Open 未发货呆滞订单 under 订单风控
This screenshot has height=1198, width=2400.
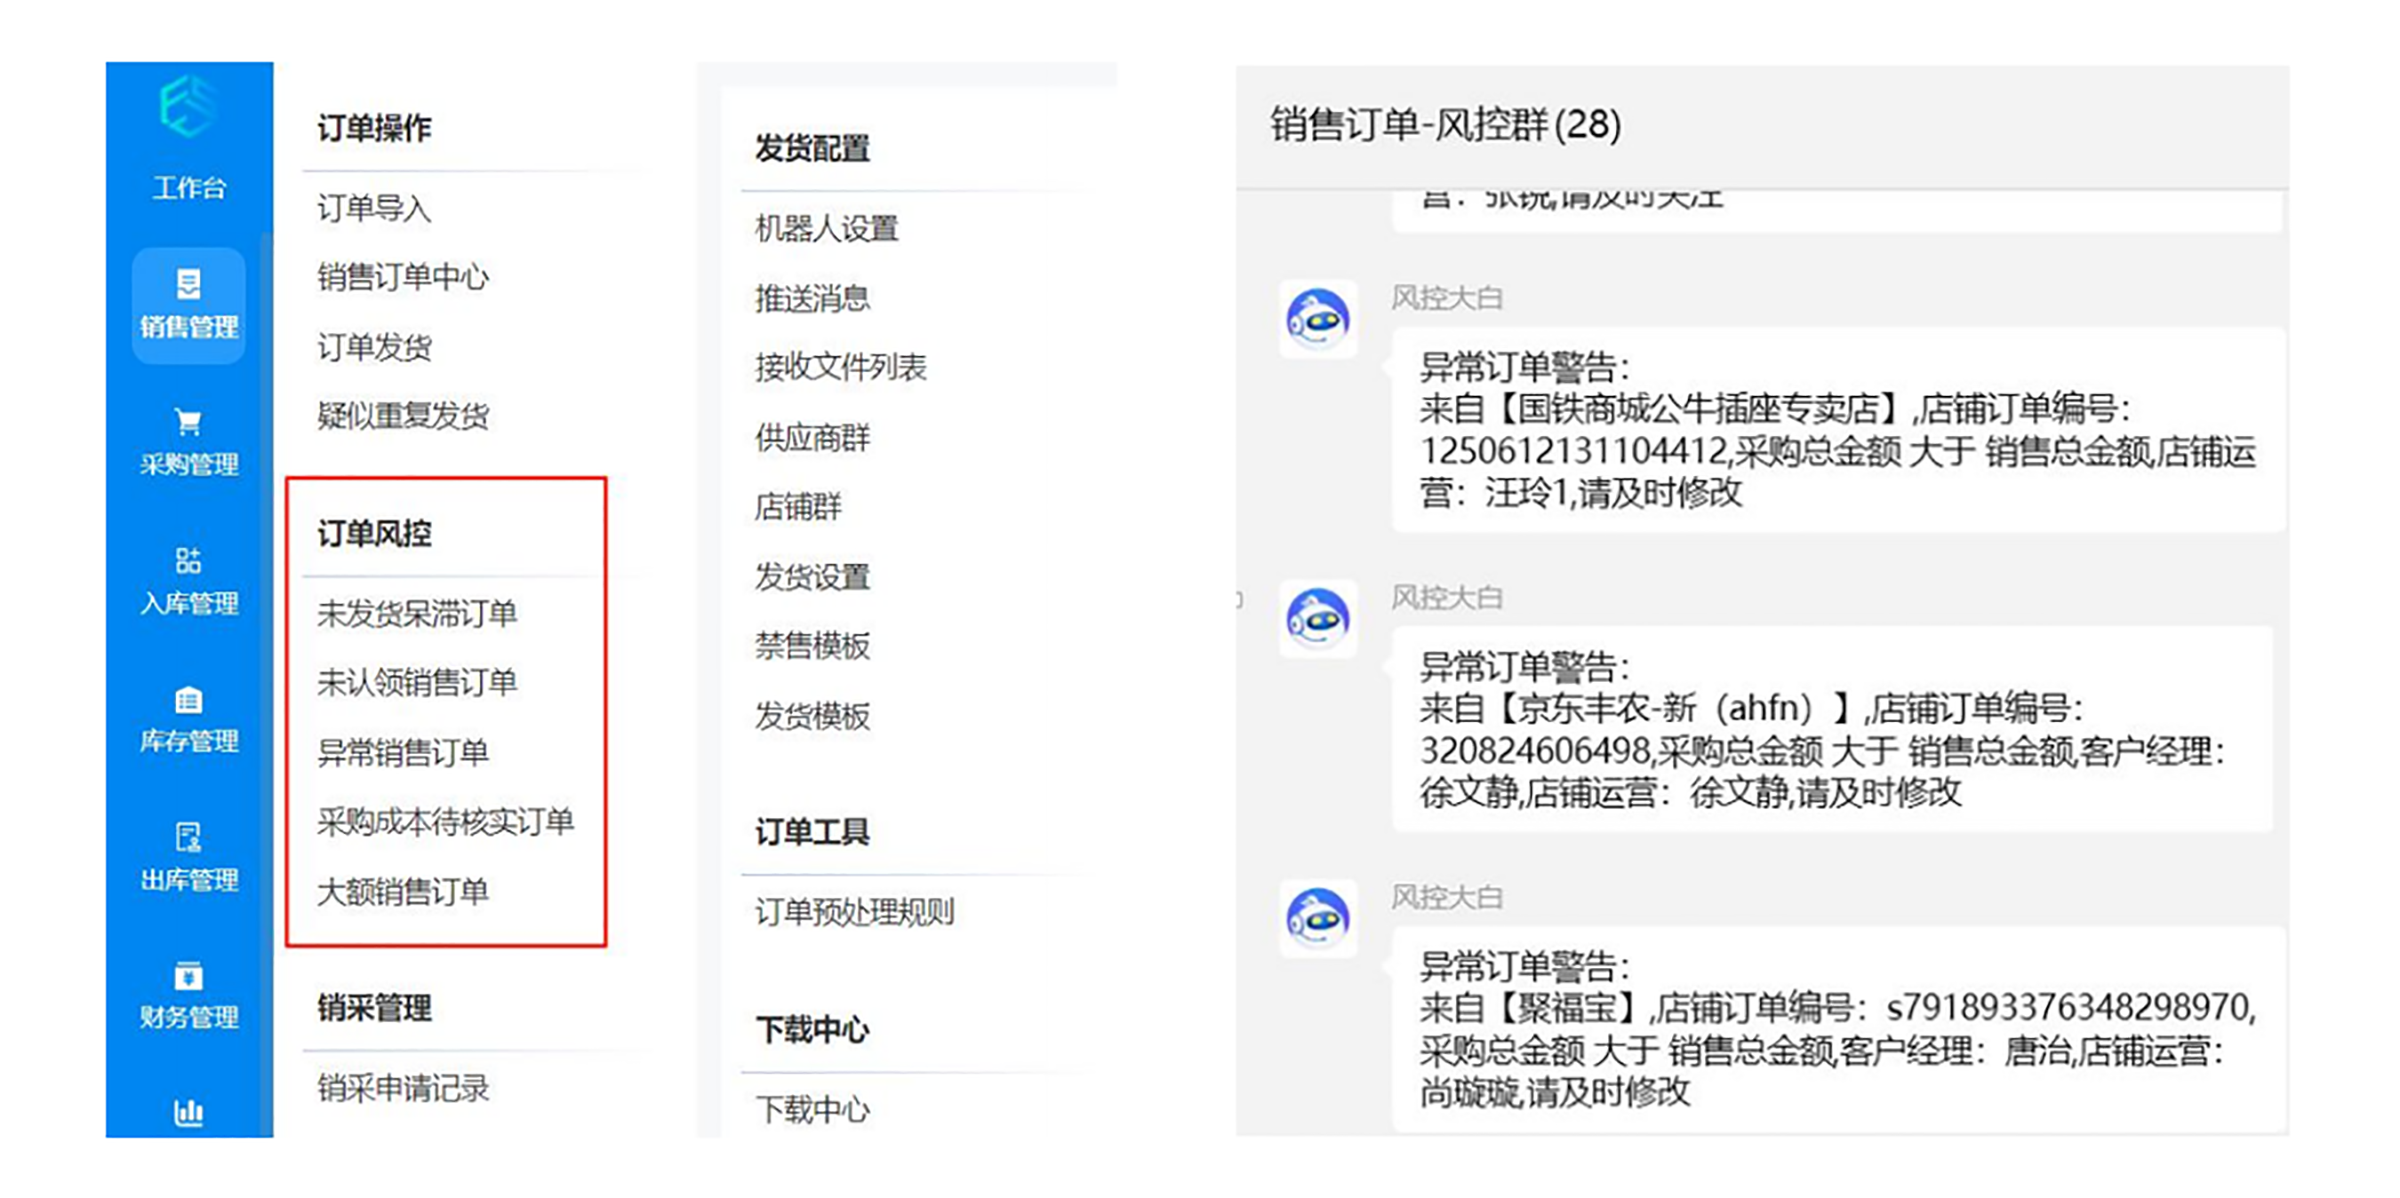point(417,613)
